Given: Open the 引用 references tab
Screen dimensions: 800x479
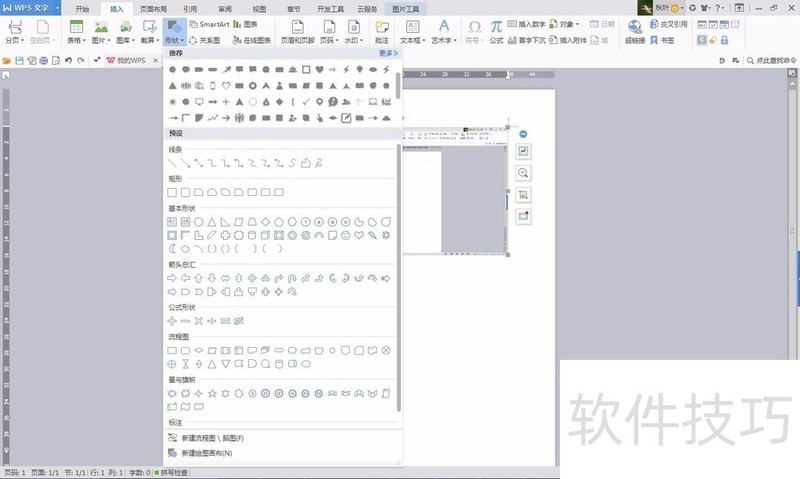Looking at the screenshot, I should [190, 9].
